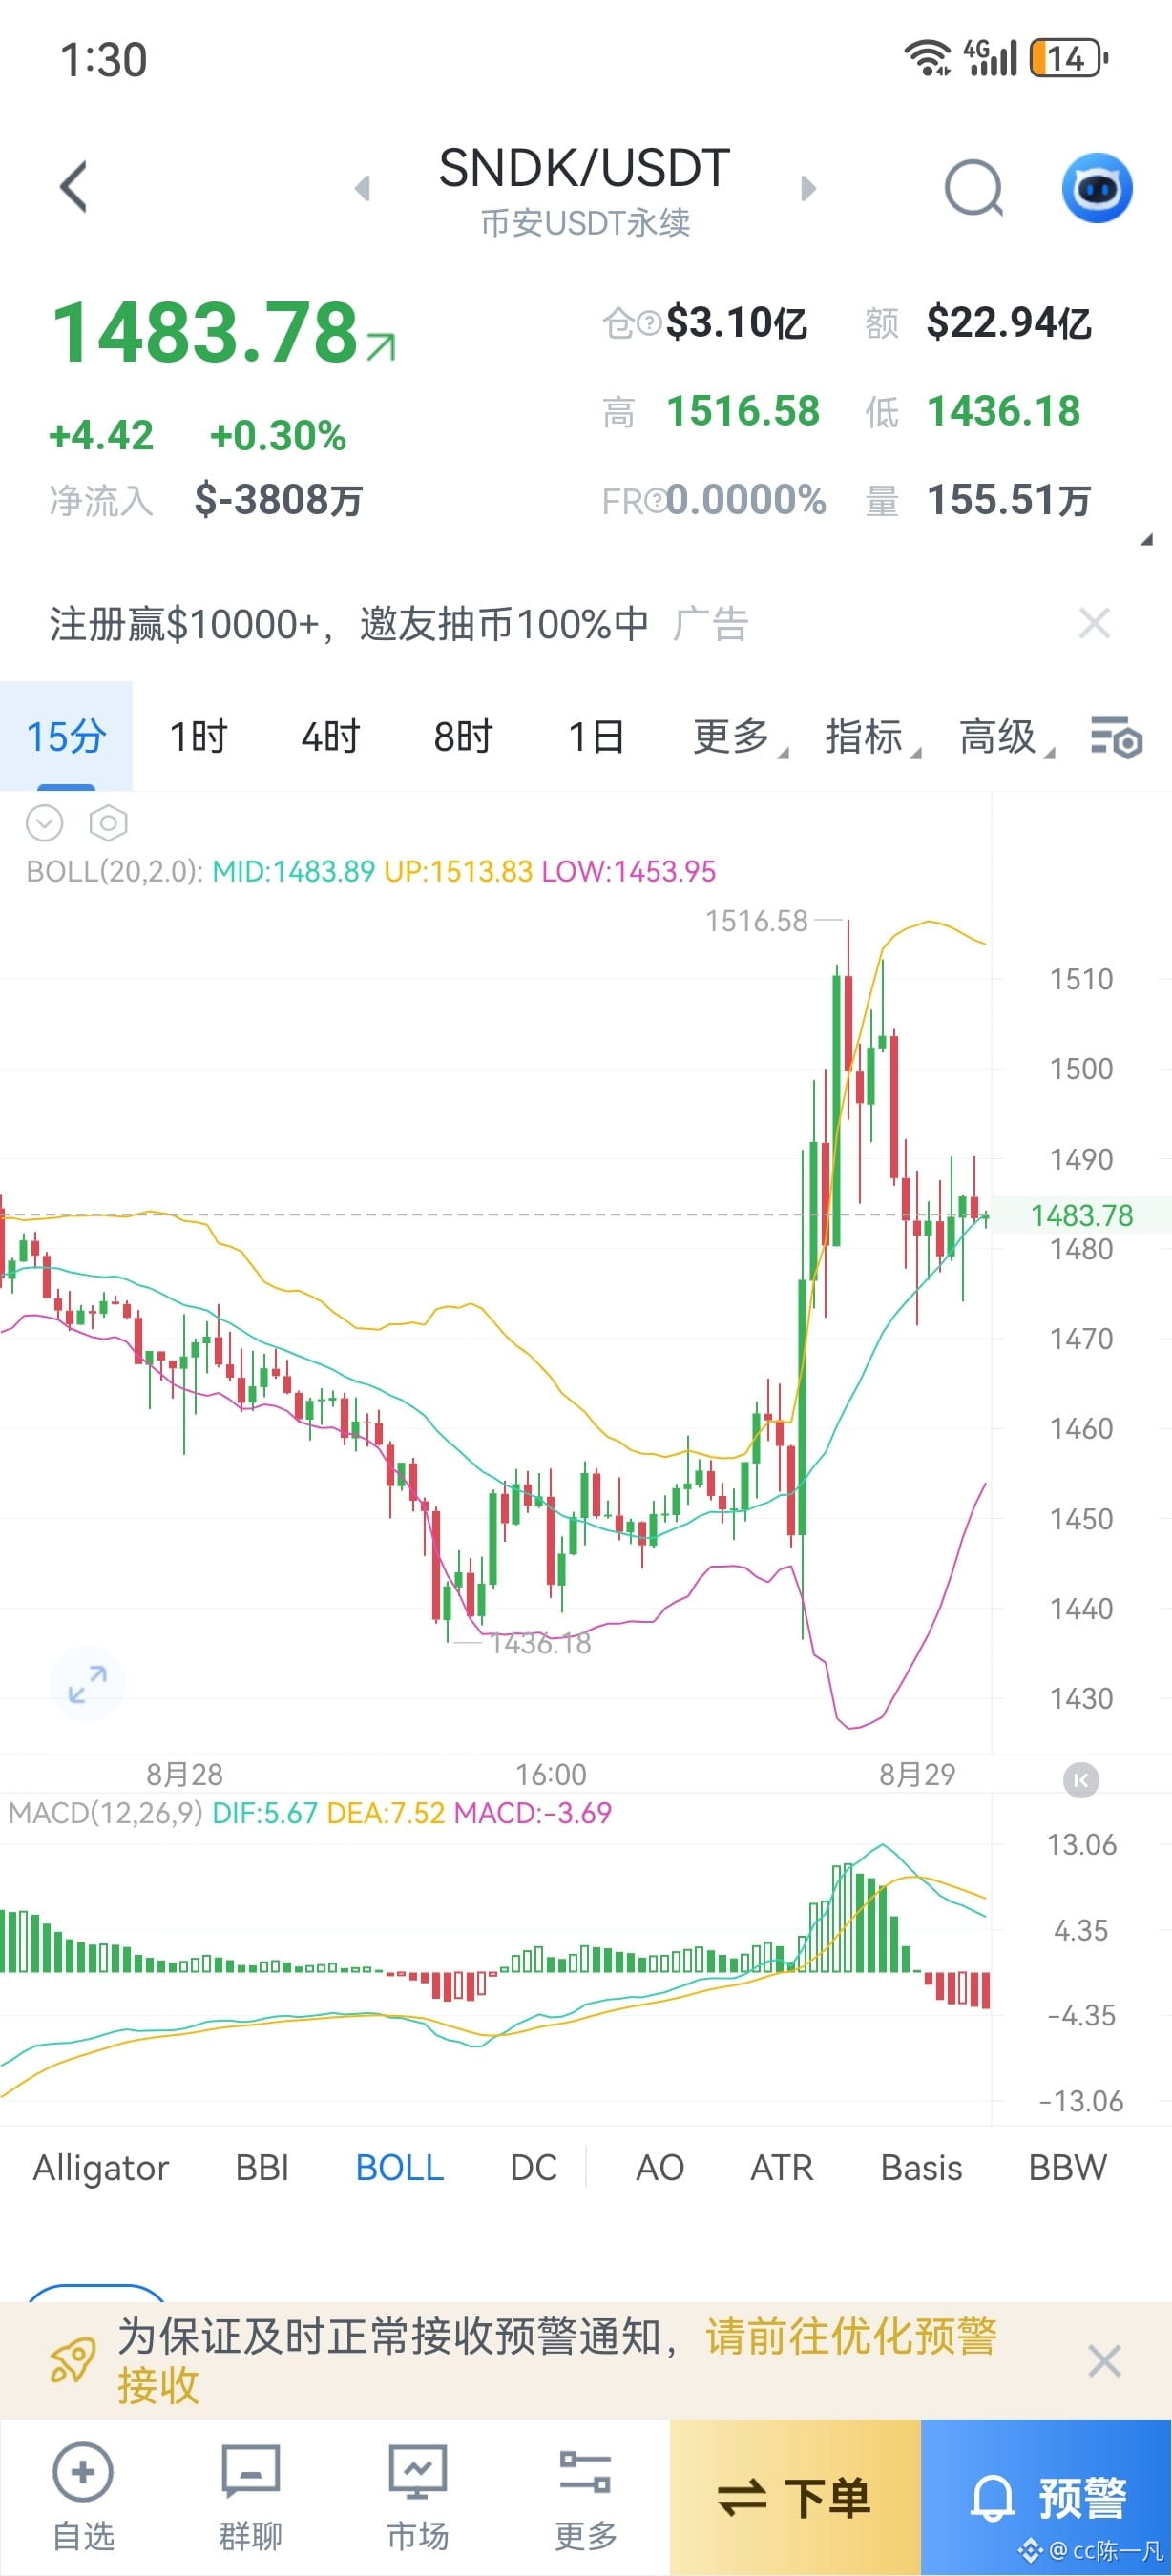The image size is (1172, 2576).
Task: Open the blue robot assistant icon
Action: 1097,188
